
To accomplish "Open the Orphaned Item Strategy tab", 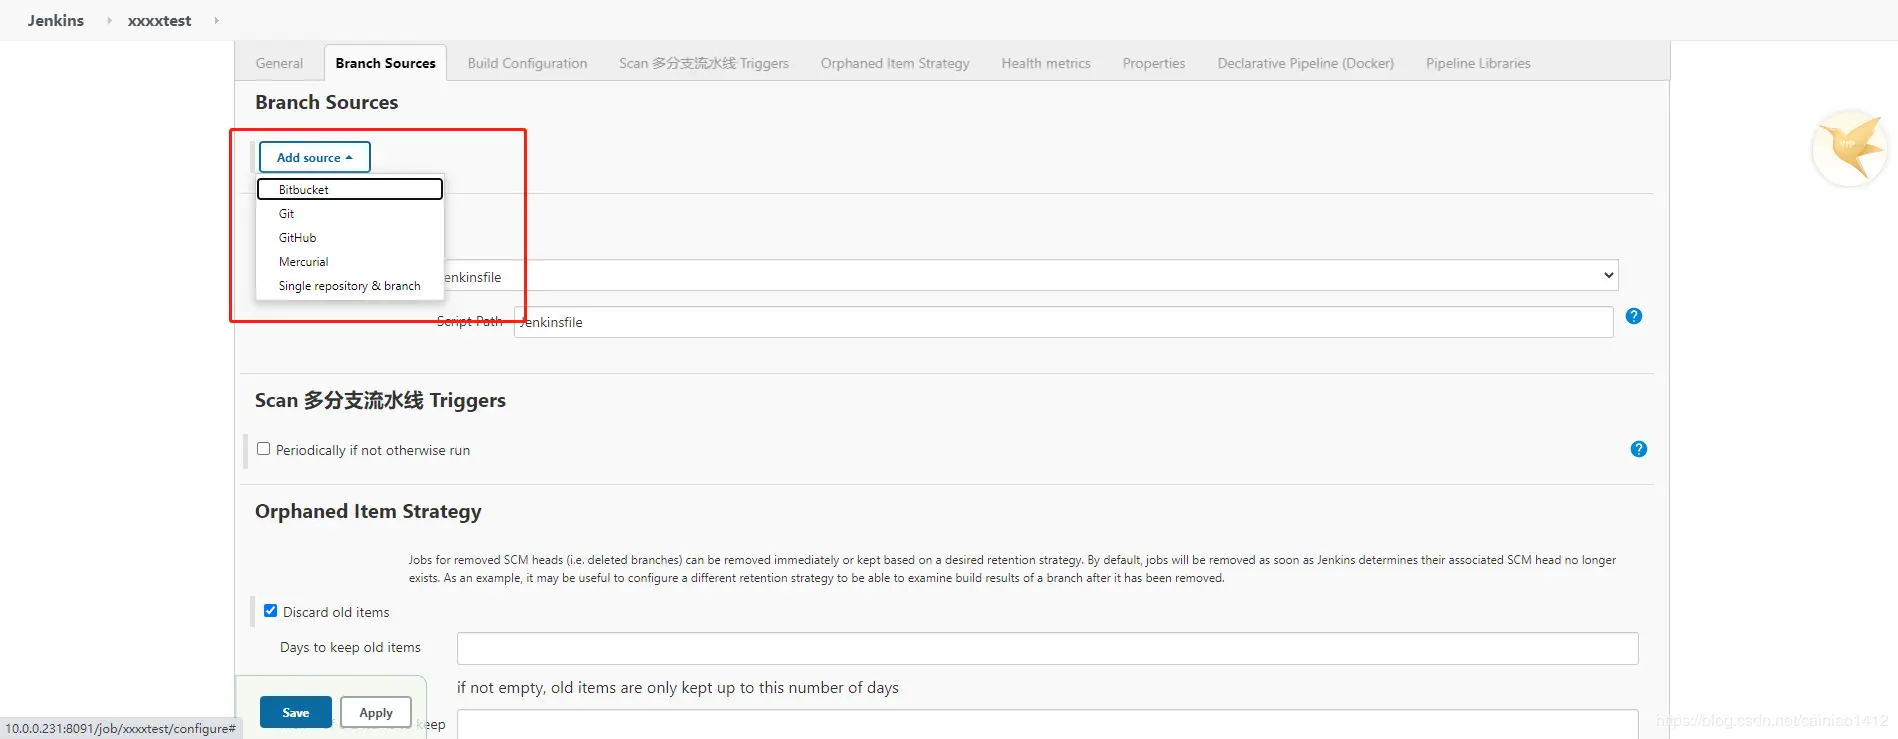I will [x=895, y=63].
